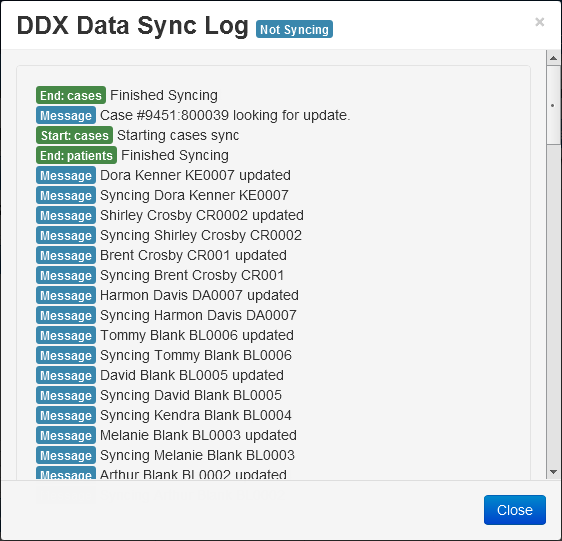Click 'David Blank BL0005 updated' entry

click(192, 375)
